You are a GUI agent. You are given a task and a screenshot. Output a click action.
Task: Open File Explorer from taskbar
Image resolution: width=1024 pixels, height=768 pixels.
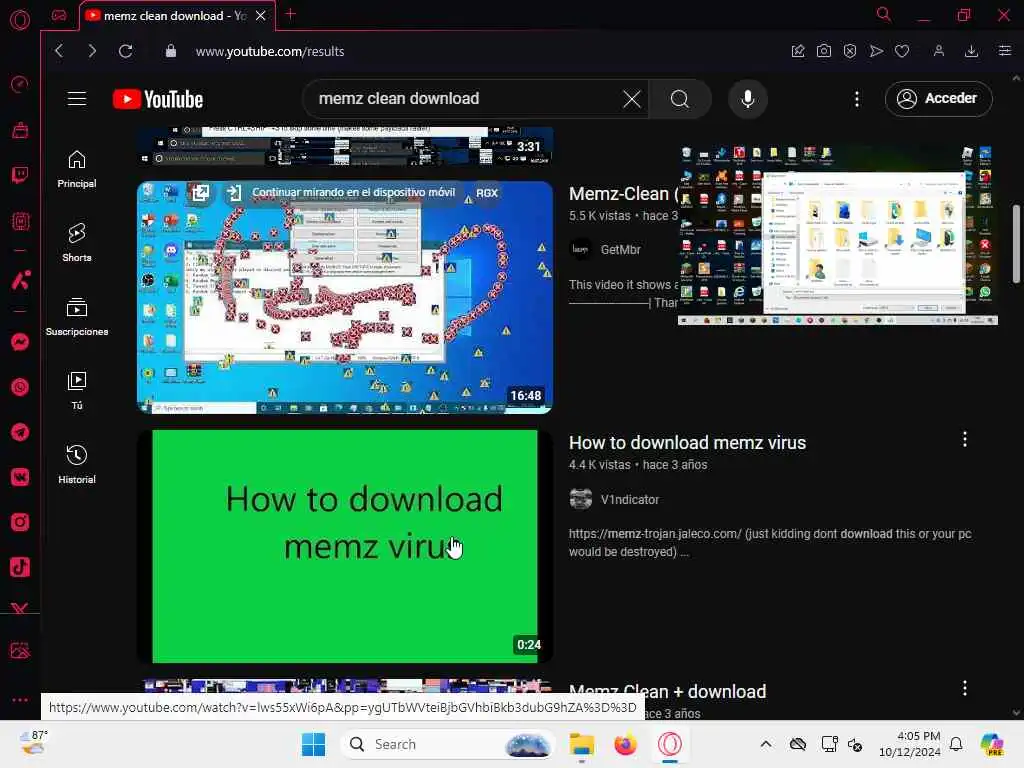581,744
